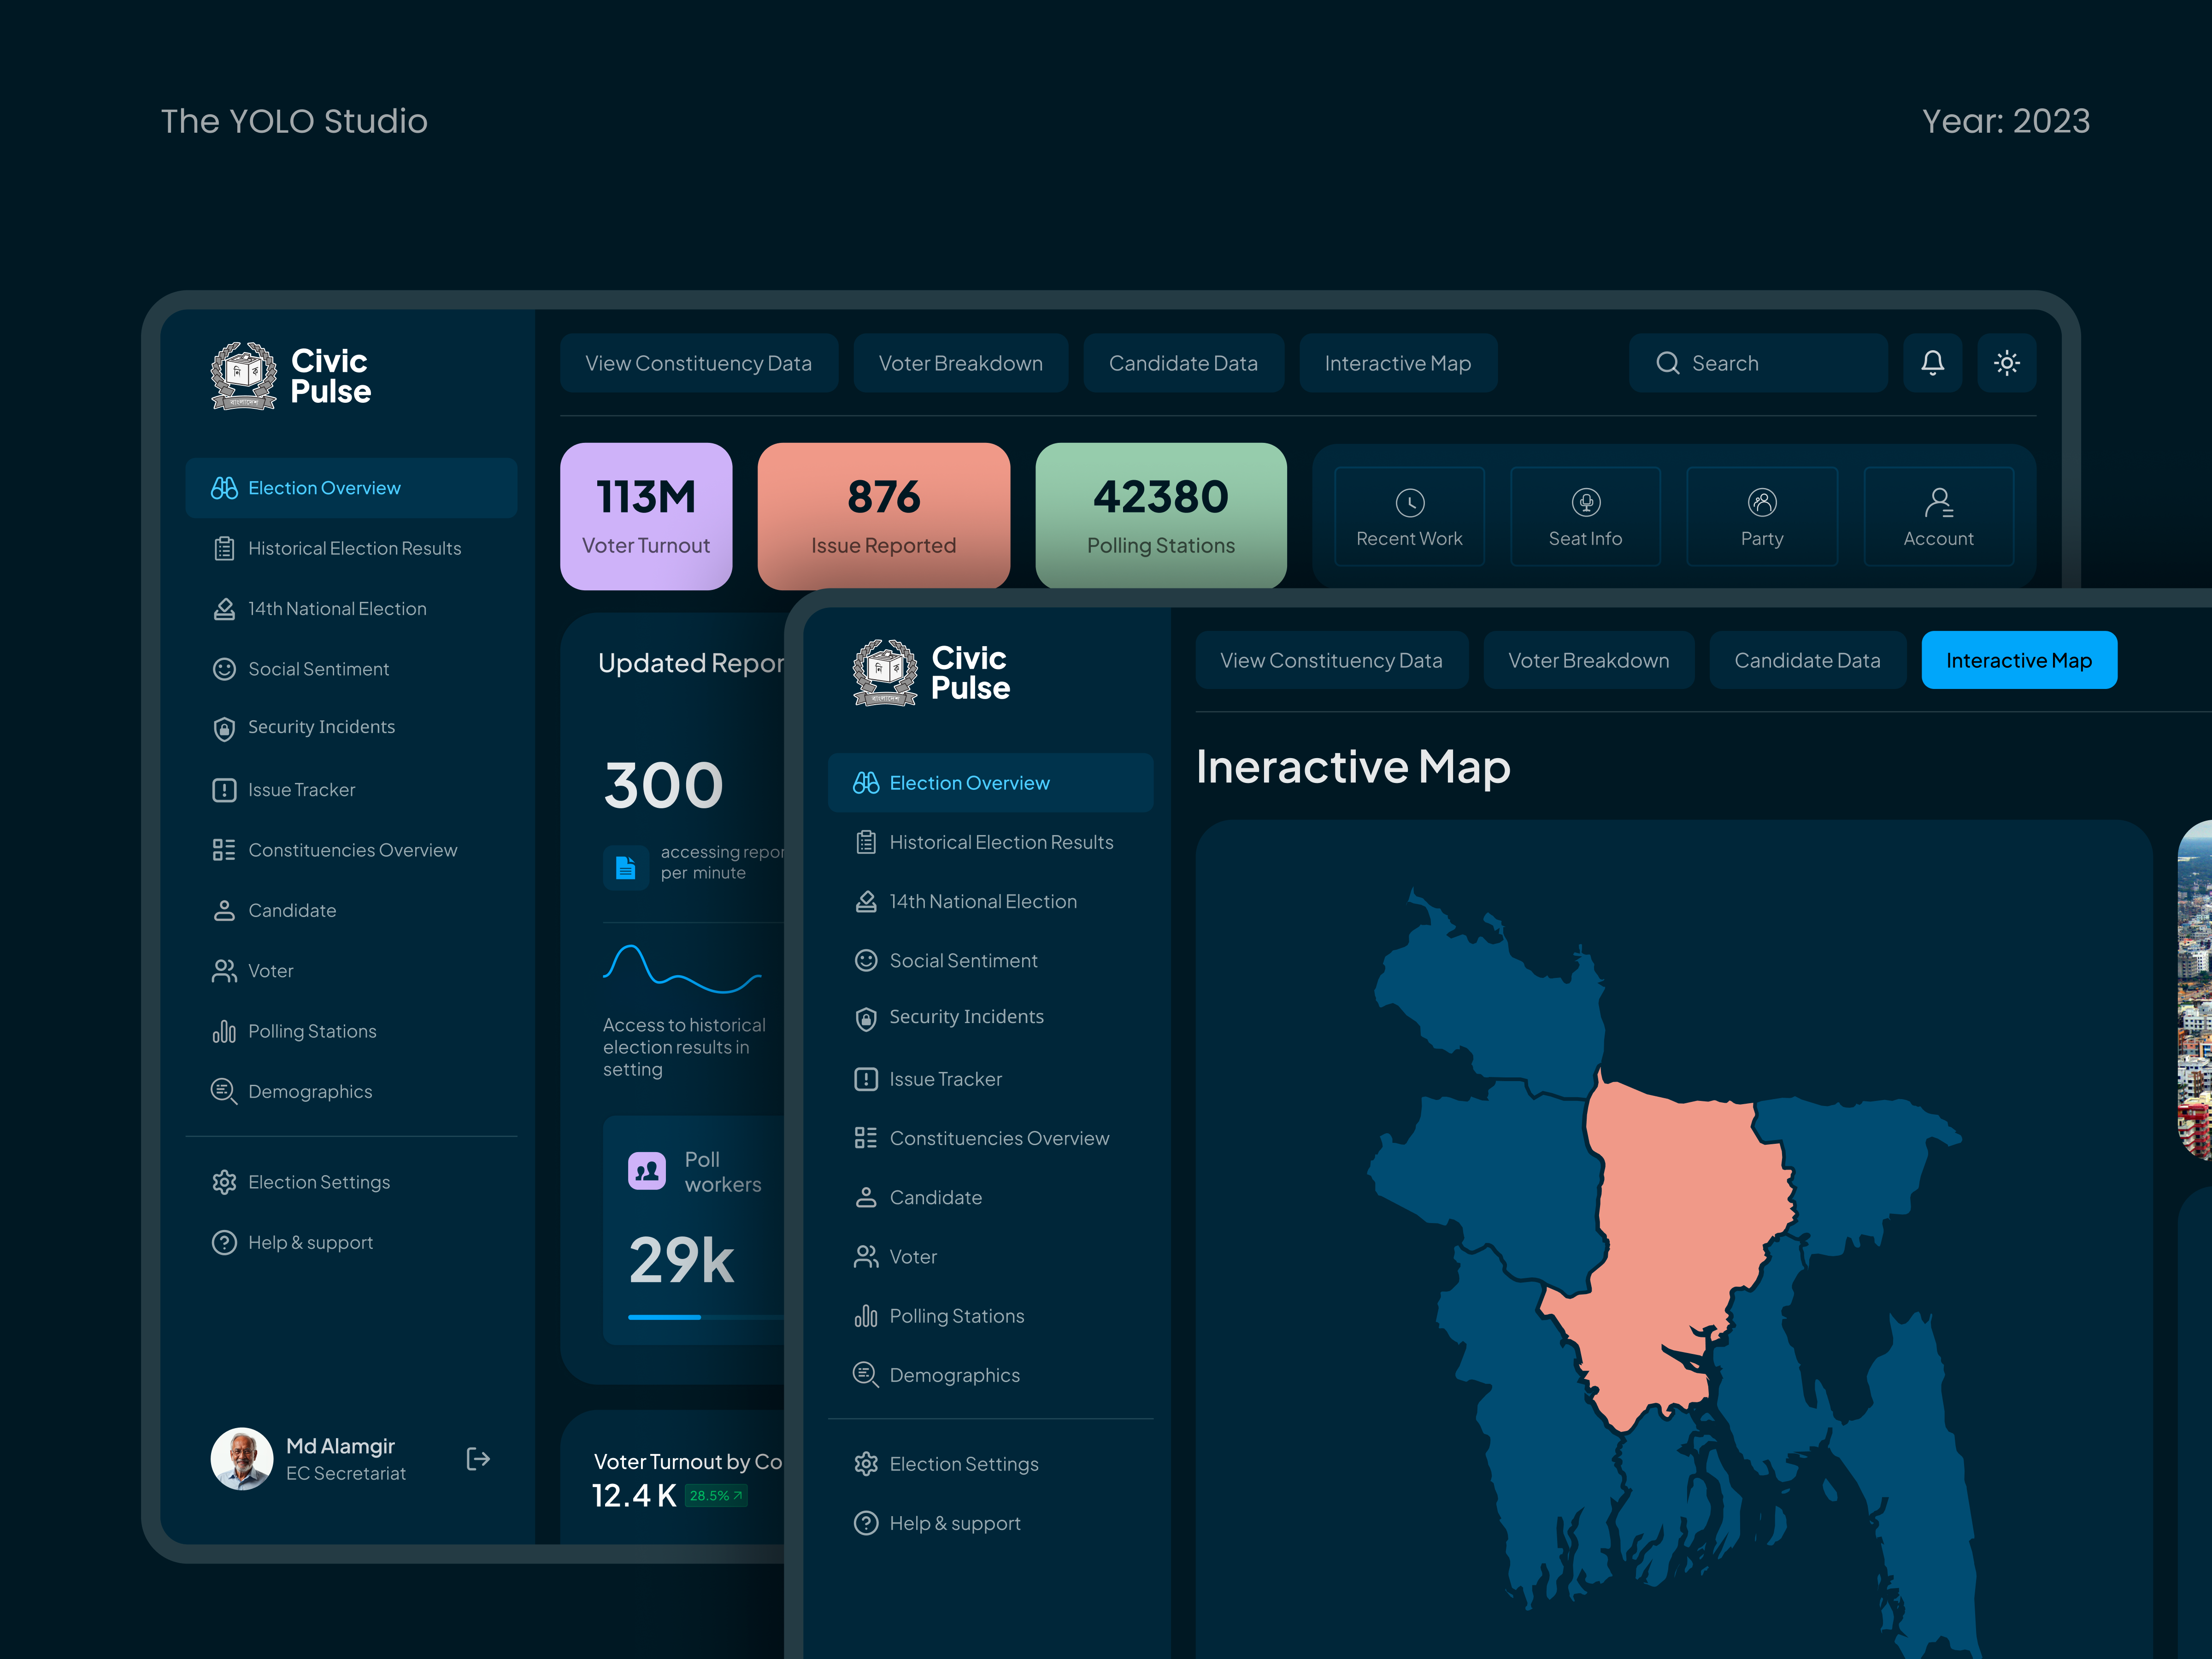Click the notification bell icon
Image resolution: width=2212 pixels, height=1659 pixels.
click(x=1933, y=363)
